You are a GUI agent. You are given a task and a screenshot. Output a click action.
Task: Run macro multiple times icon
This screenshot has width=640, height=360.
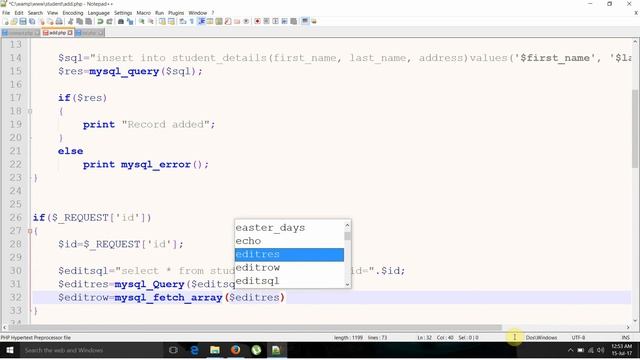click(284, 21)
